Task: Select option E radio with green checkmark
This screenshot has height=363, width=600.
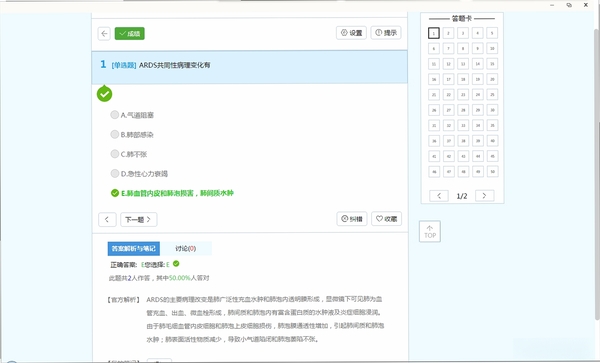Action: pyautogui.click(x=115, y=193)
